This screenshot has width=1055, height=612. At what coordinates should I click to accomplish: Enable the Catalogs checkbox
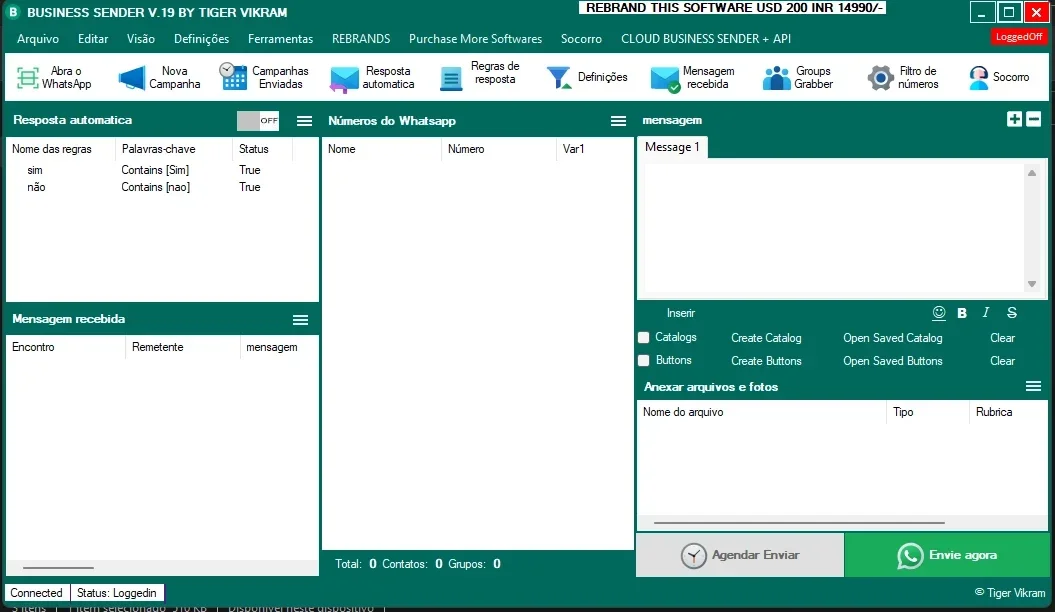(x=644, y=338)
